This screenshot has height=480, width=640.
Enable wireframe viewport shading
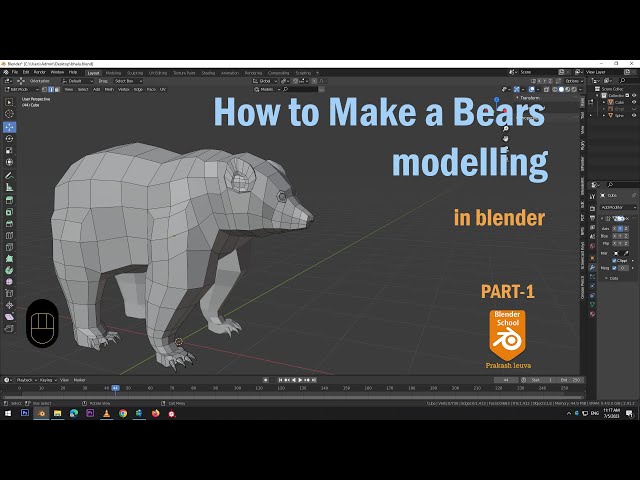coord(555,89)
